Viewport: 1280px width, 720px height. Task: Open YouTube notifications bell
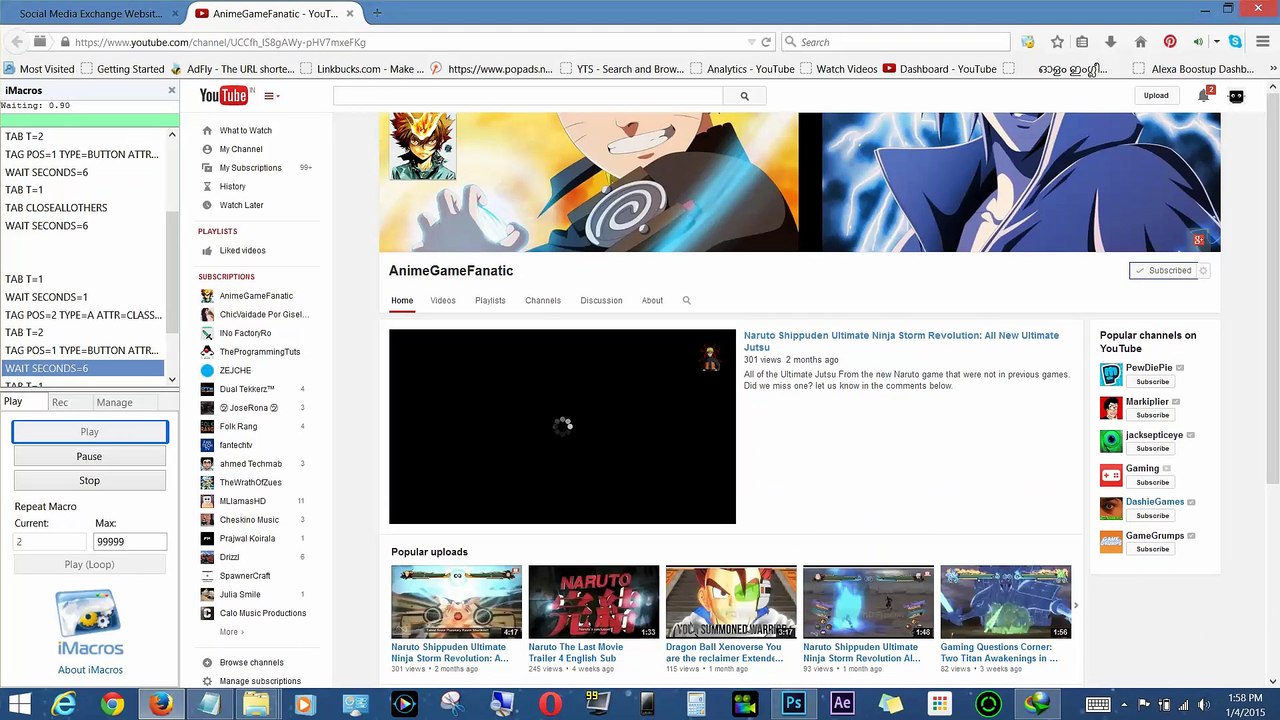pos(1204,95)
